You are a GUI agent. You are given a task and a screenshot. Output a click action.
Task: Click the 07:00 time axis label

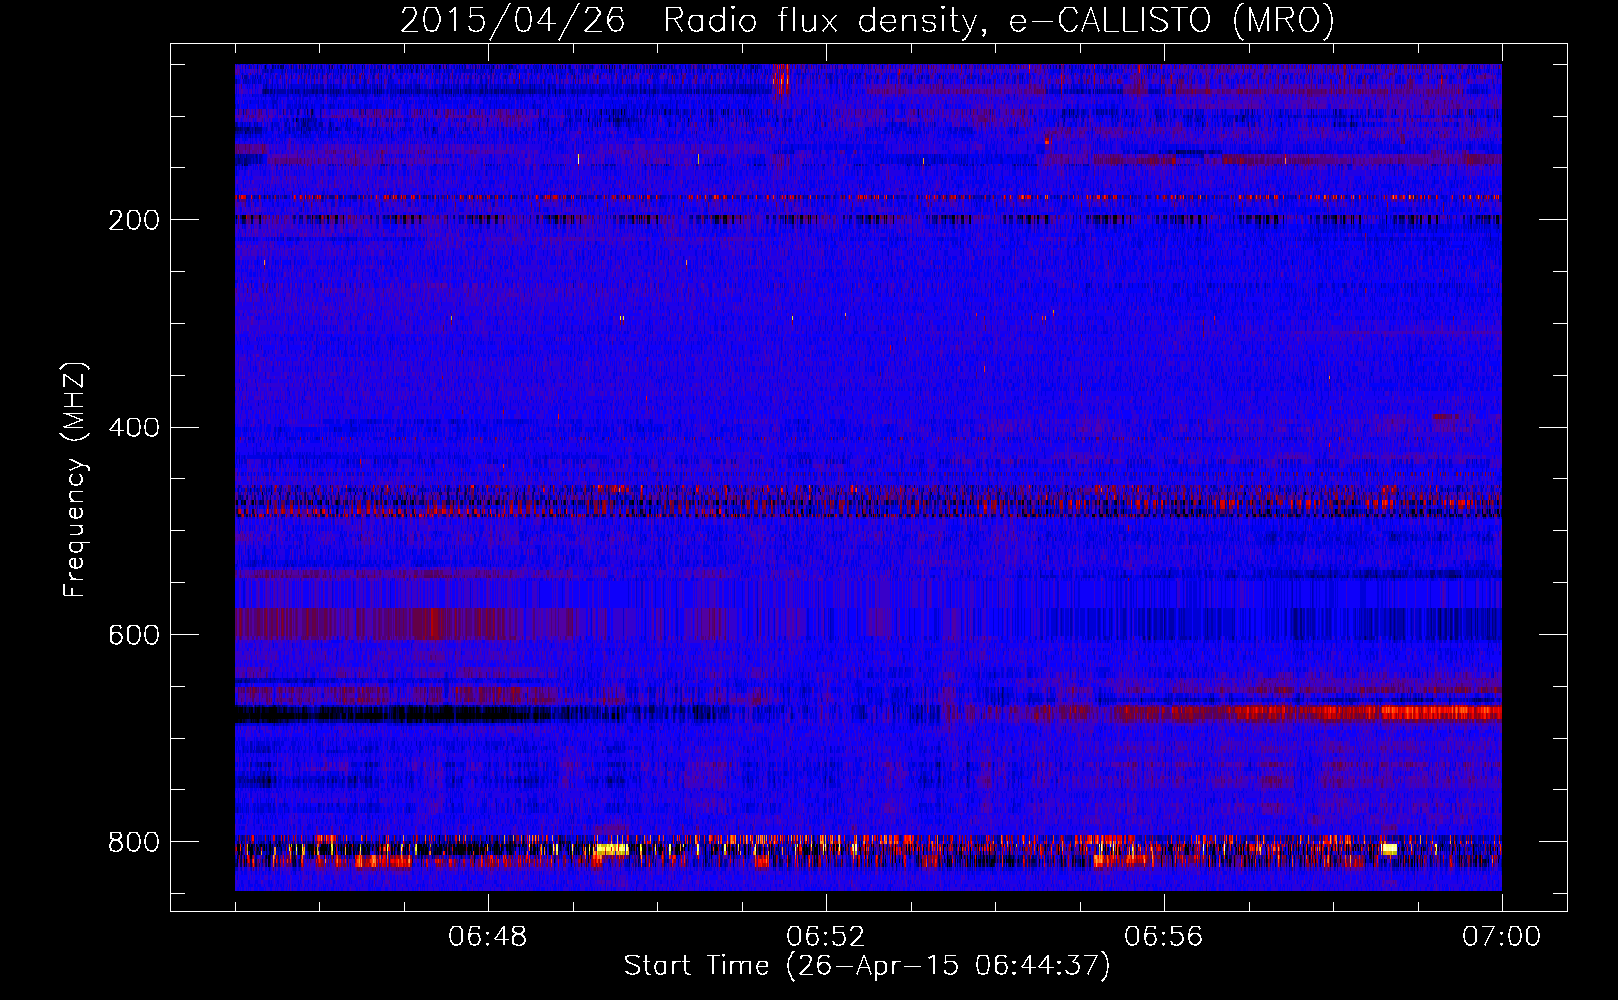pos(1502,937)
